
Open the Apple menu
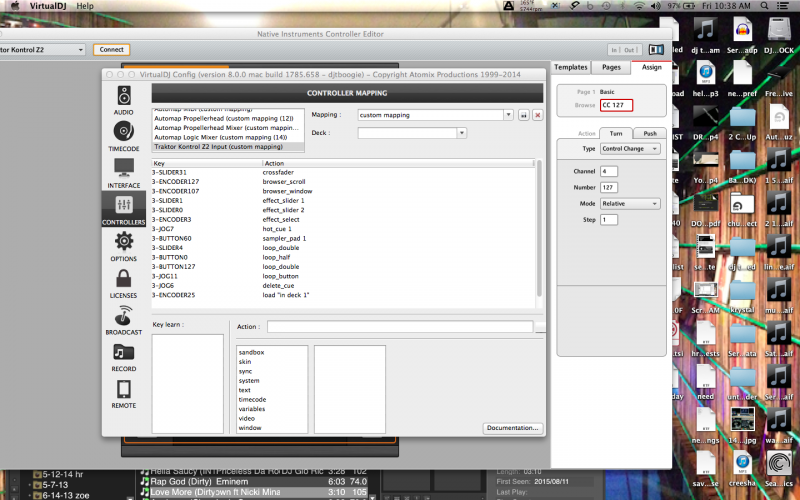(x=15, y=6)
